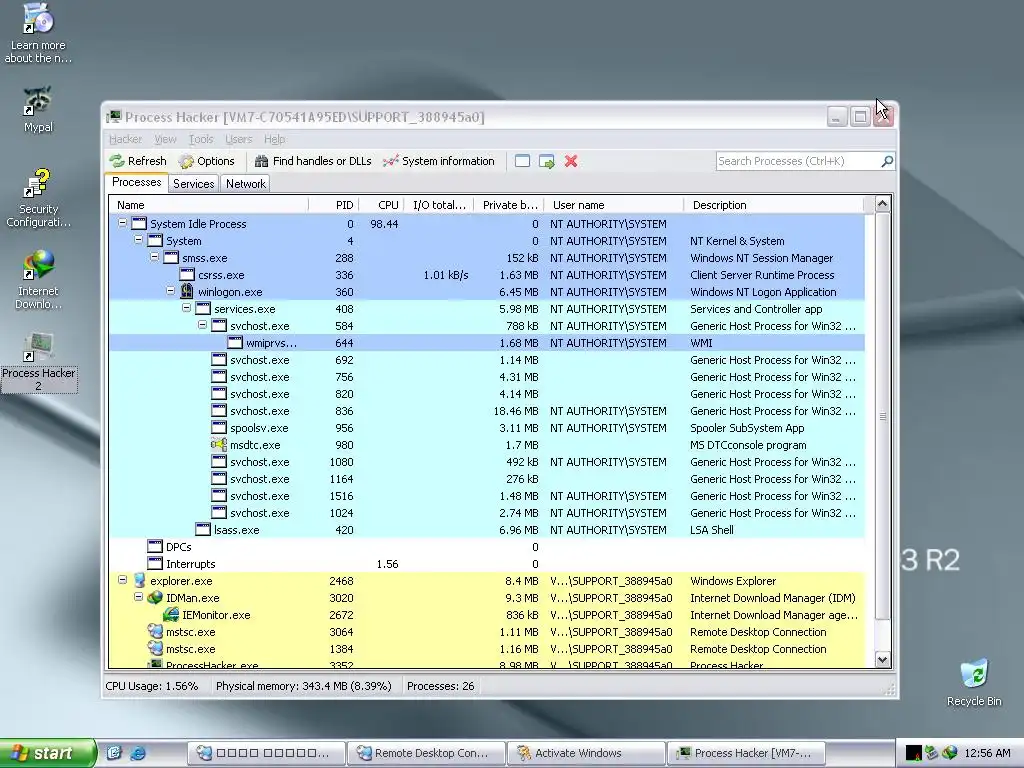Open the Mypal desktop shortcut
The image size is (1024, 768).
coord(38,110)
